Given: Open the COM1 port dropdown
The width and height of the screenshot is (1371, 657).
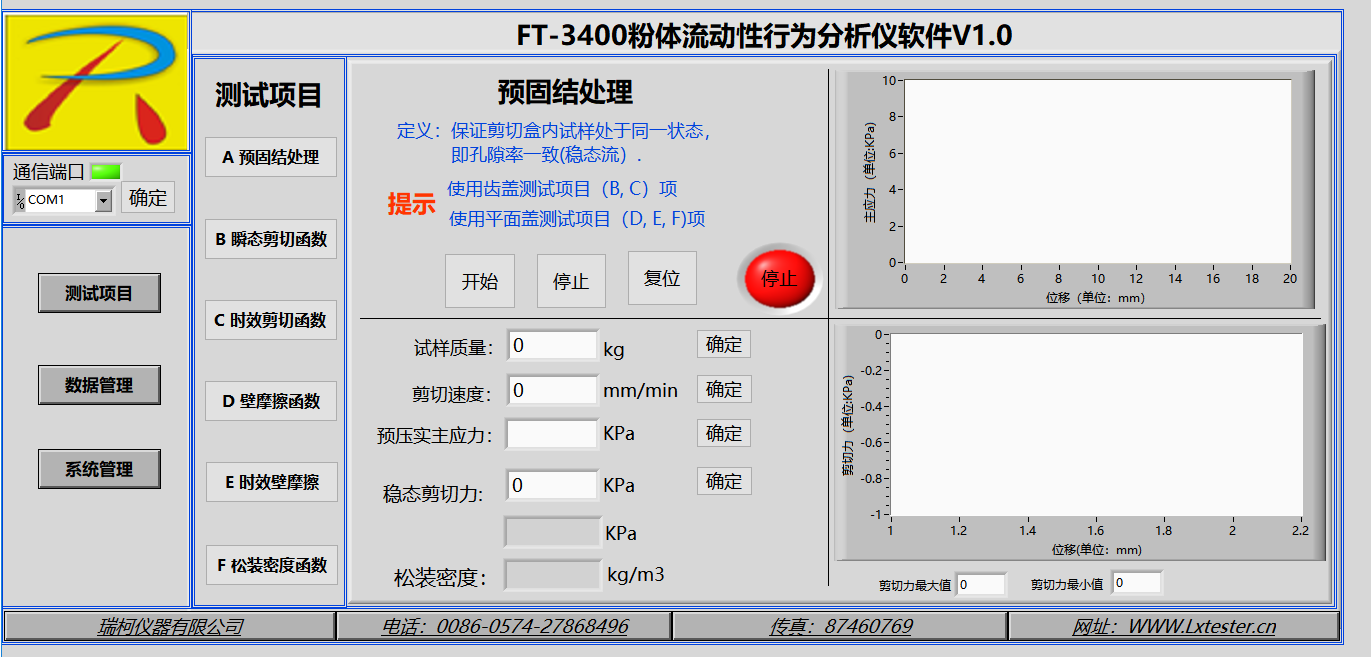Looking at the screenshot, I should 103,201.
